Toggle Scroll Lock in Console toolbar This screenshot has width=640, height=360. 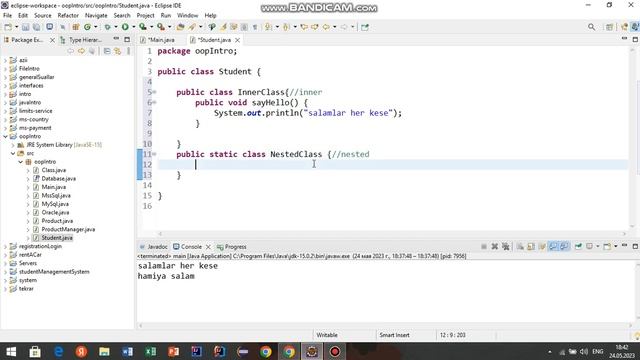pos(531,247)
